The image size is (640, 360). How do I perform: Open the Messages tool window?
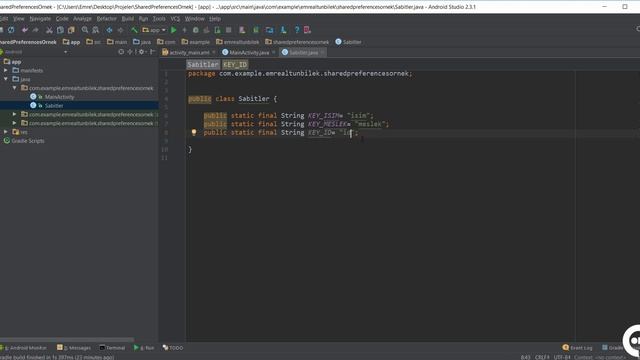coord(74,348)
